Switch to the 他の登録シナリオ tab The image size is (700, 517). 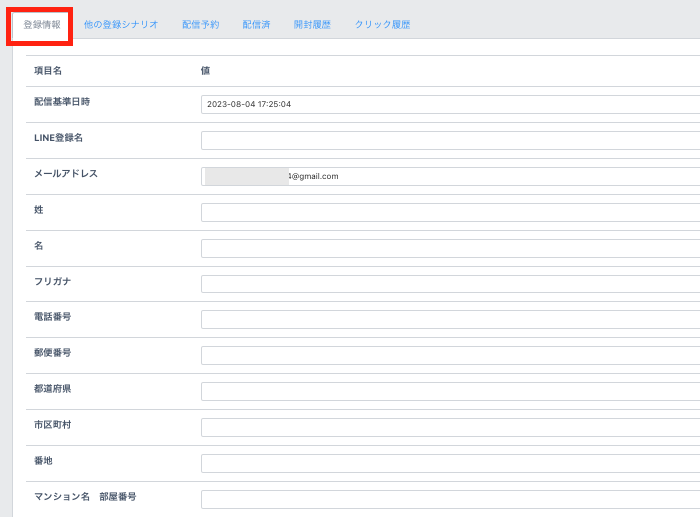click(x=121, y=24)
